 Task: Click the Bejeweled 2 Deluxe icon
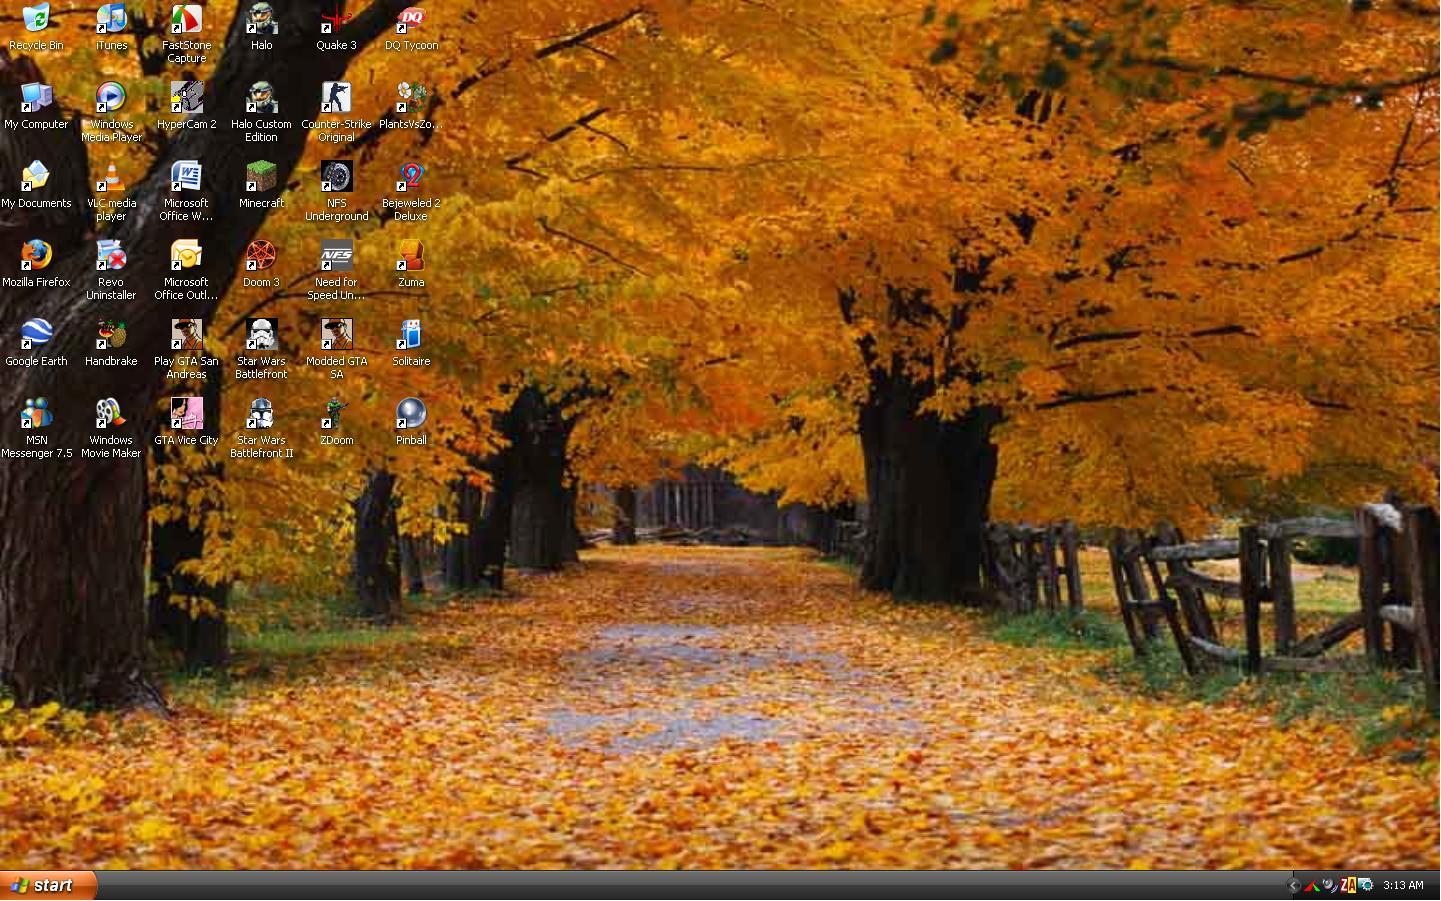click(x=411, y=178)
